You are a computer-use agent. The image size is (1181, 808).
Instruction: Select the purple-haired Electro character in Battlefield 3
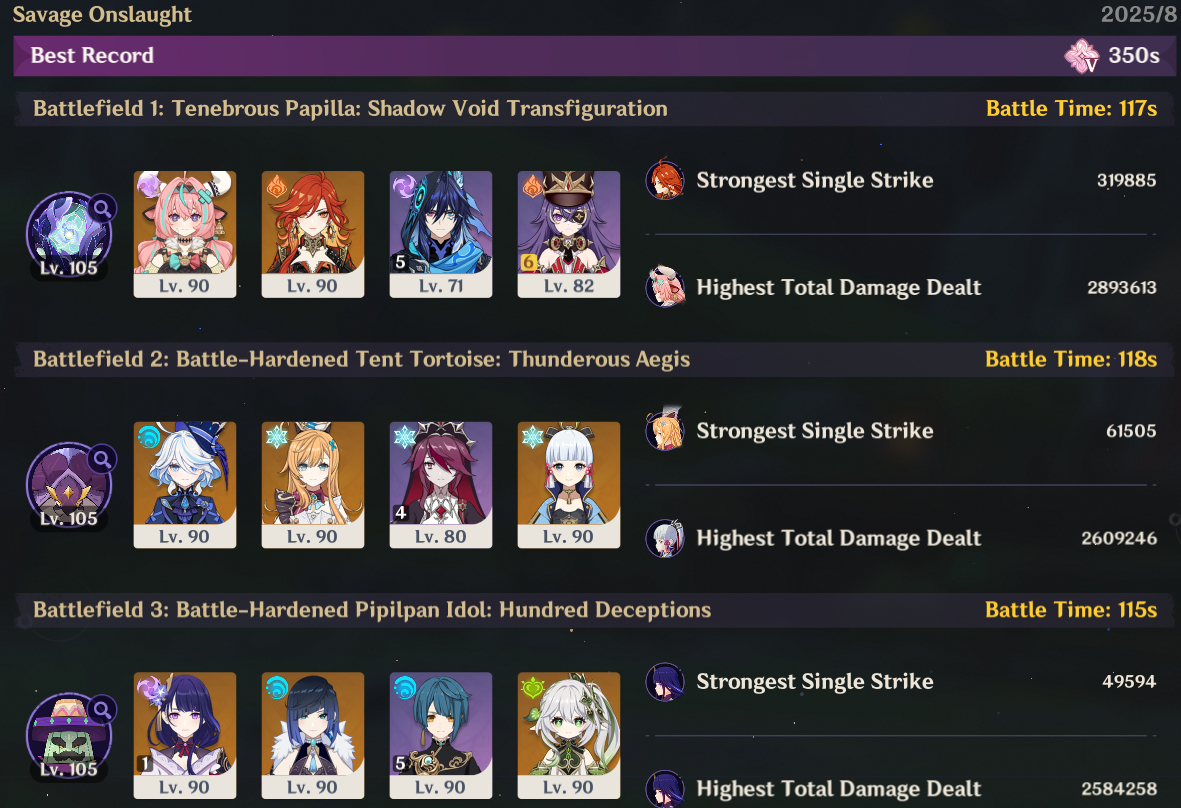coord(185,736)
